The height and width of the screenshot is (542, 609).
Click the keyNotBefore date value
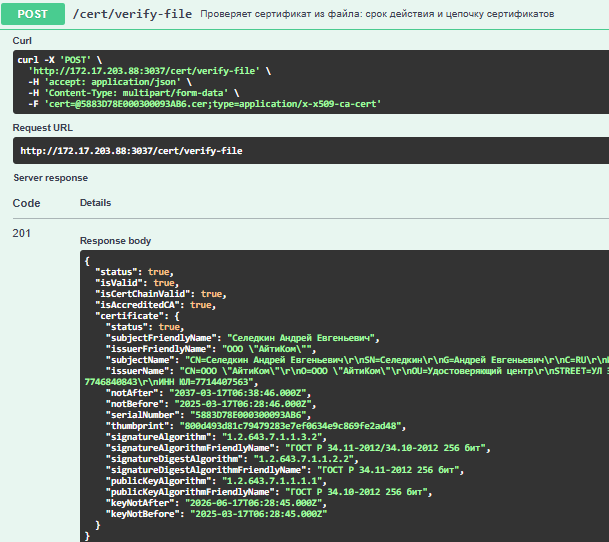coord(259,514)
